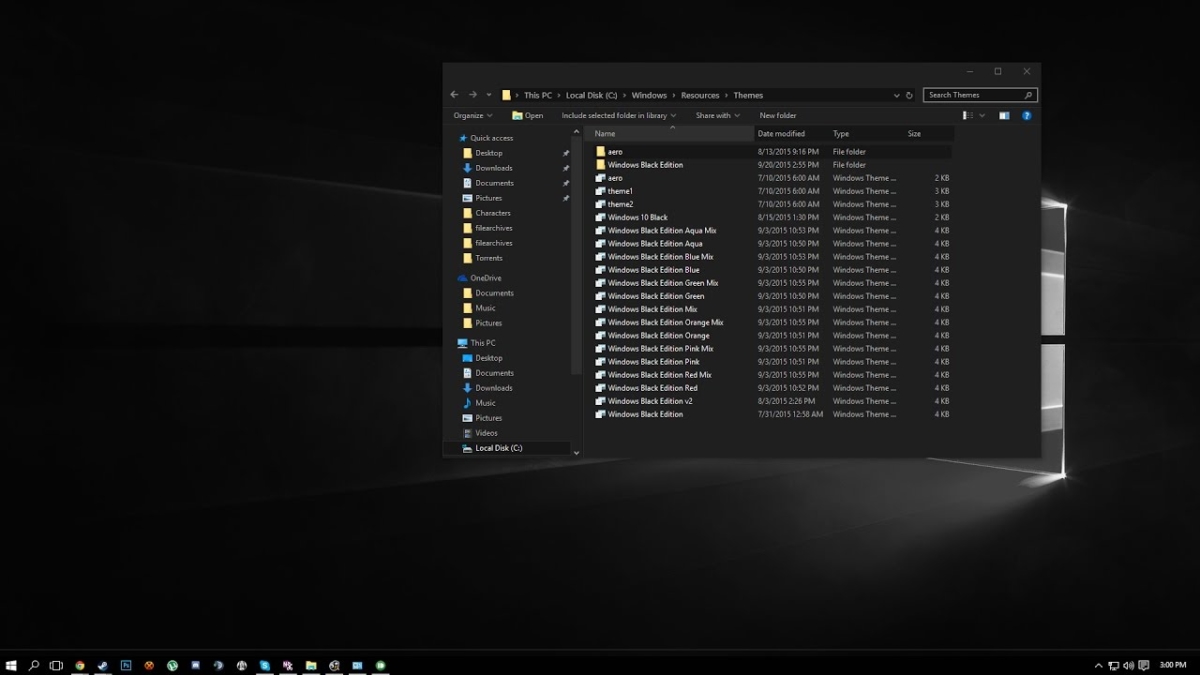Collapse the Quick access section
The width and height of the screenshot is (1200, 675).
pyautogui.click(x=452, y=137)
